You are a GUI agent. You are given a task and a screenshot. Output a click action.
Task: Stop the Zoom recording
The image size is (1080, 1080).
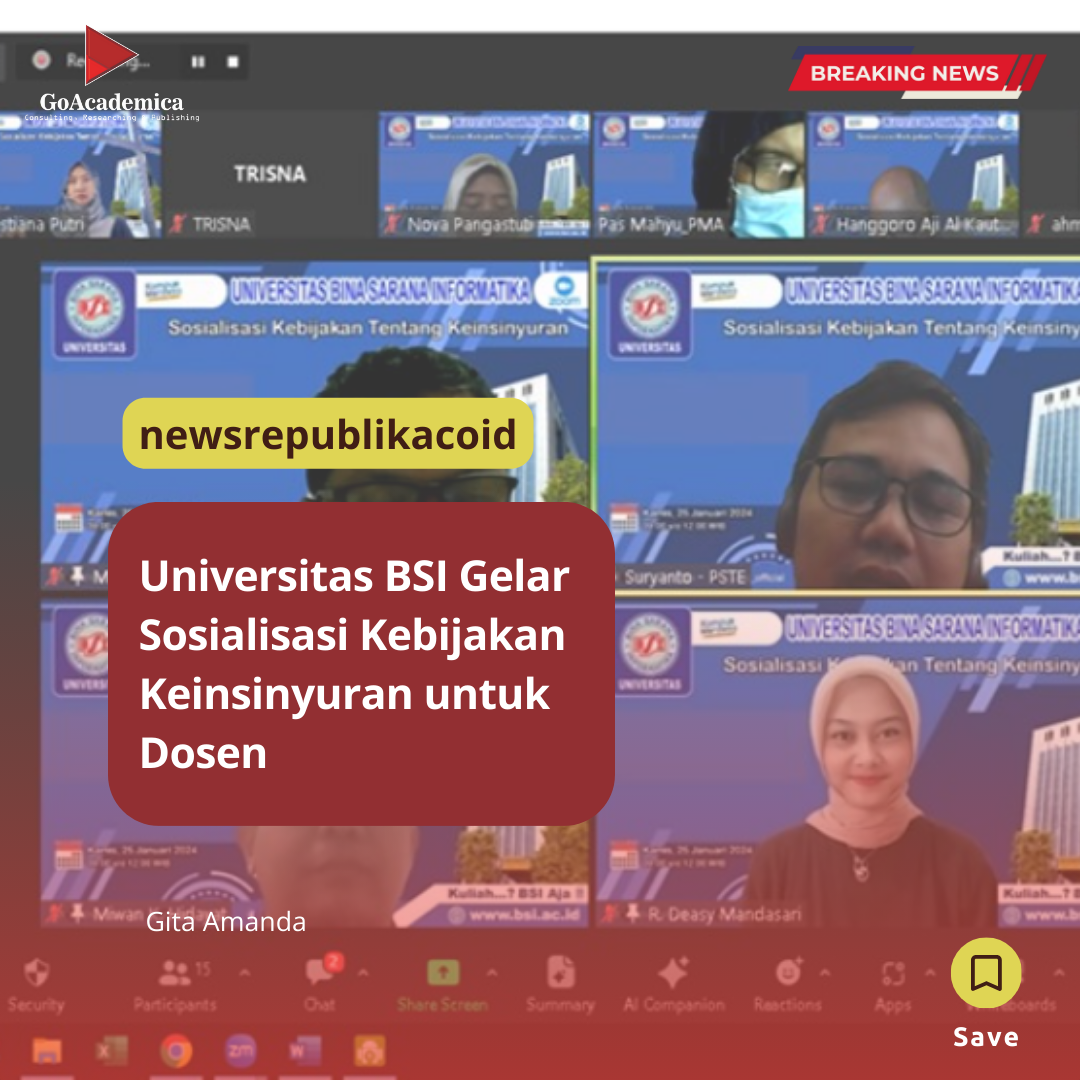click(233, 62)
